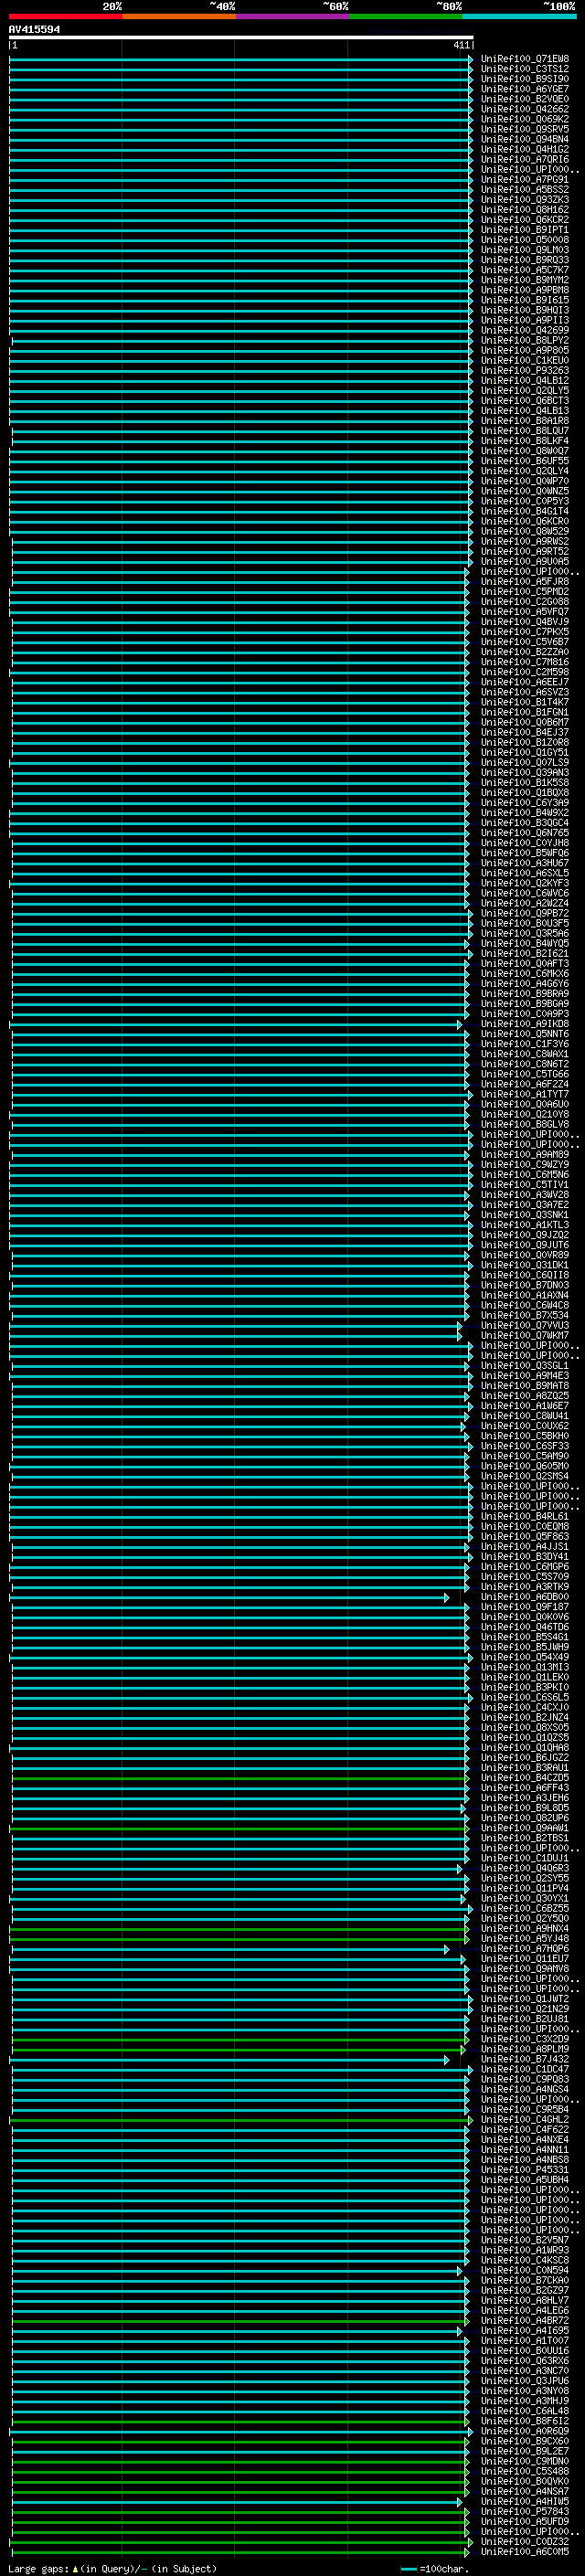585x2576 pixels.
Task: Select the UniRef100_B7DN03 label
Action: tap(525, 1286)
